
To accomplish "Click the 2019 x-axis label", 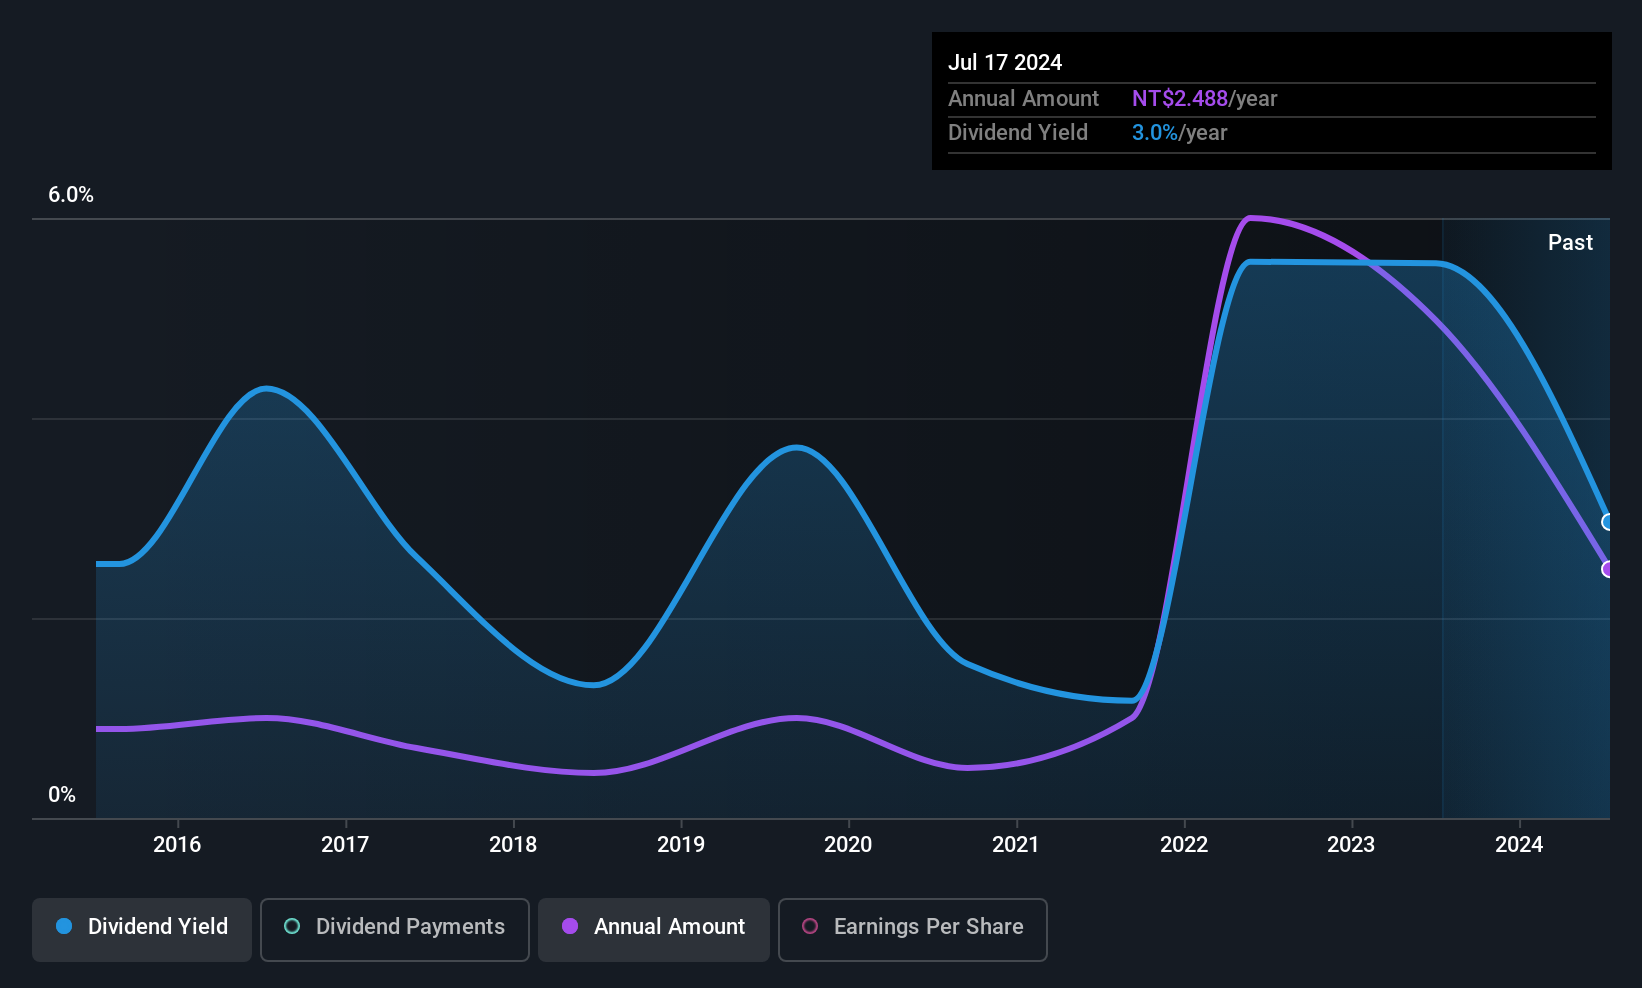I will tap(681, 845).
